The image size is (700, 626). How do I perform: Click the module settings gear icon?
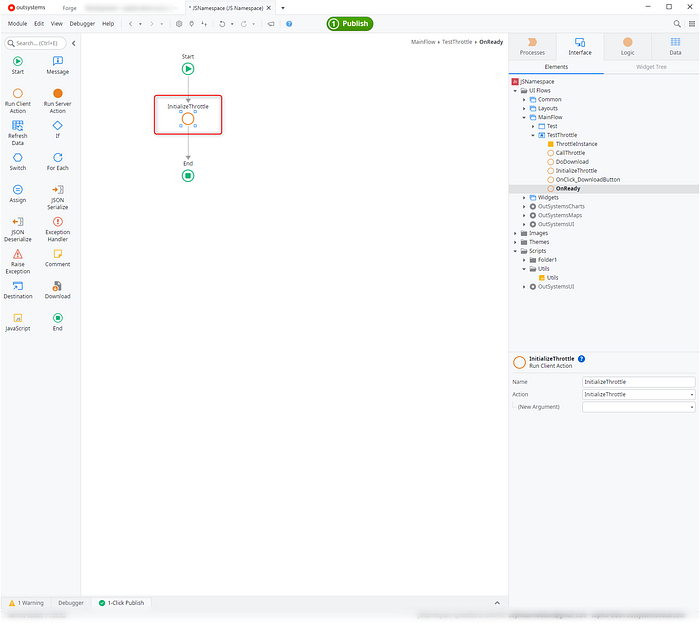click(179, 23)
